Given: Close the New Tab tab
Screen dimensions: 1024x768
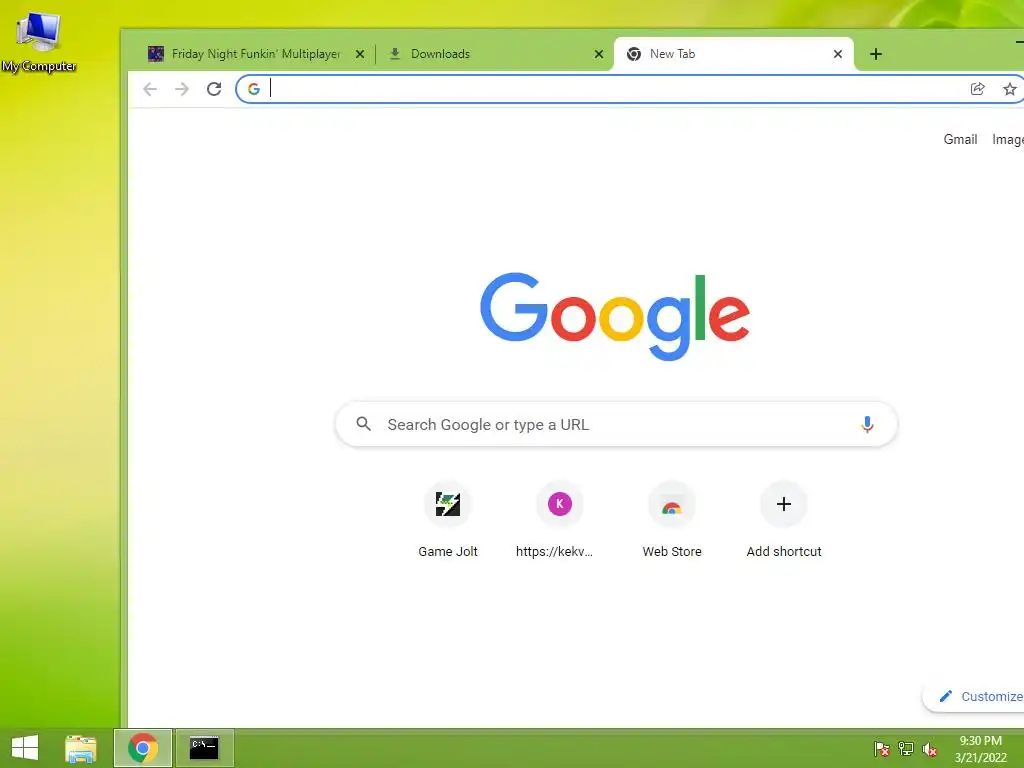Looking at the screenshot, I should point(838,54).
